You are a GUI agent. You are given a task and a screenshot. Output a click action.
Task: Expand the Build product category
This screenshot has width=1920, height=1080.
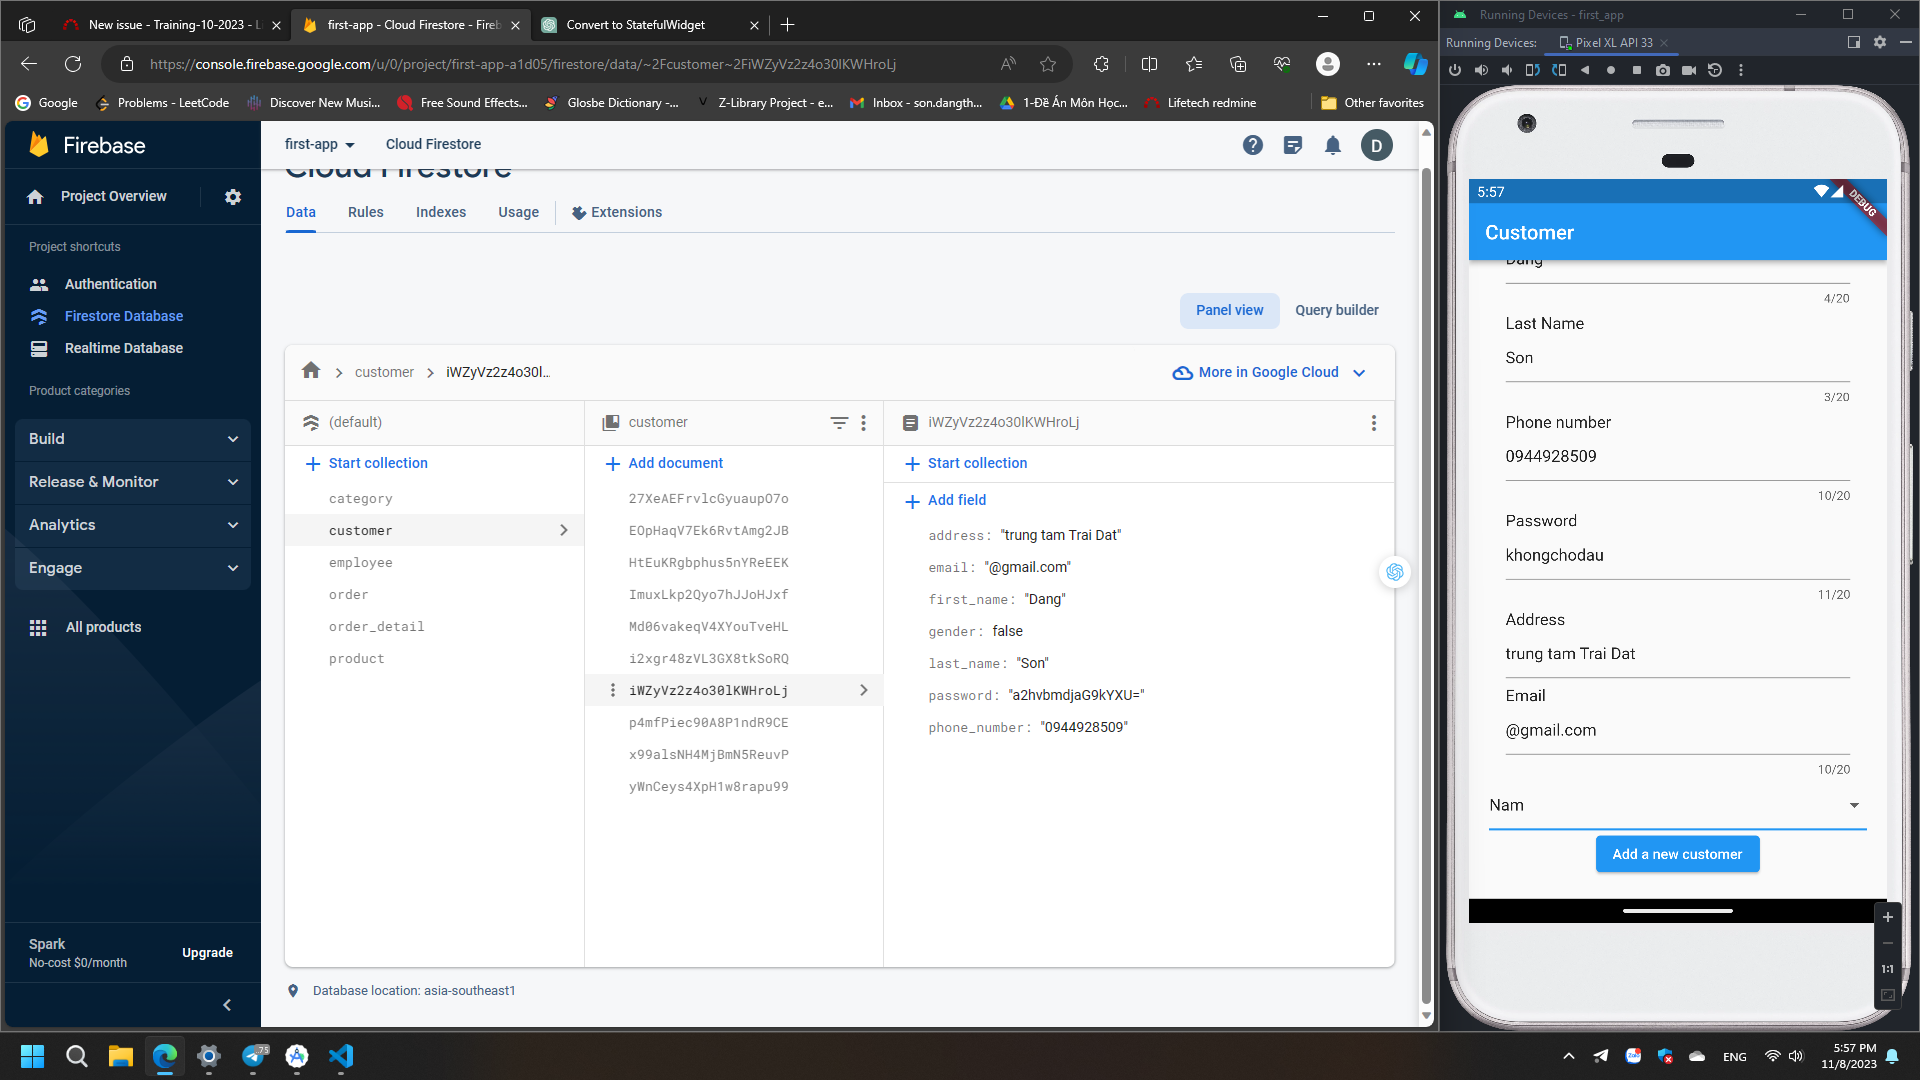click(x=132, y=439)
